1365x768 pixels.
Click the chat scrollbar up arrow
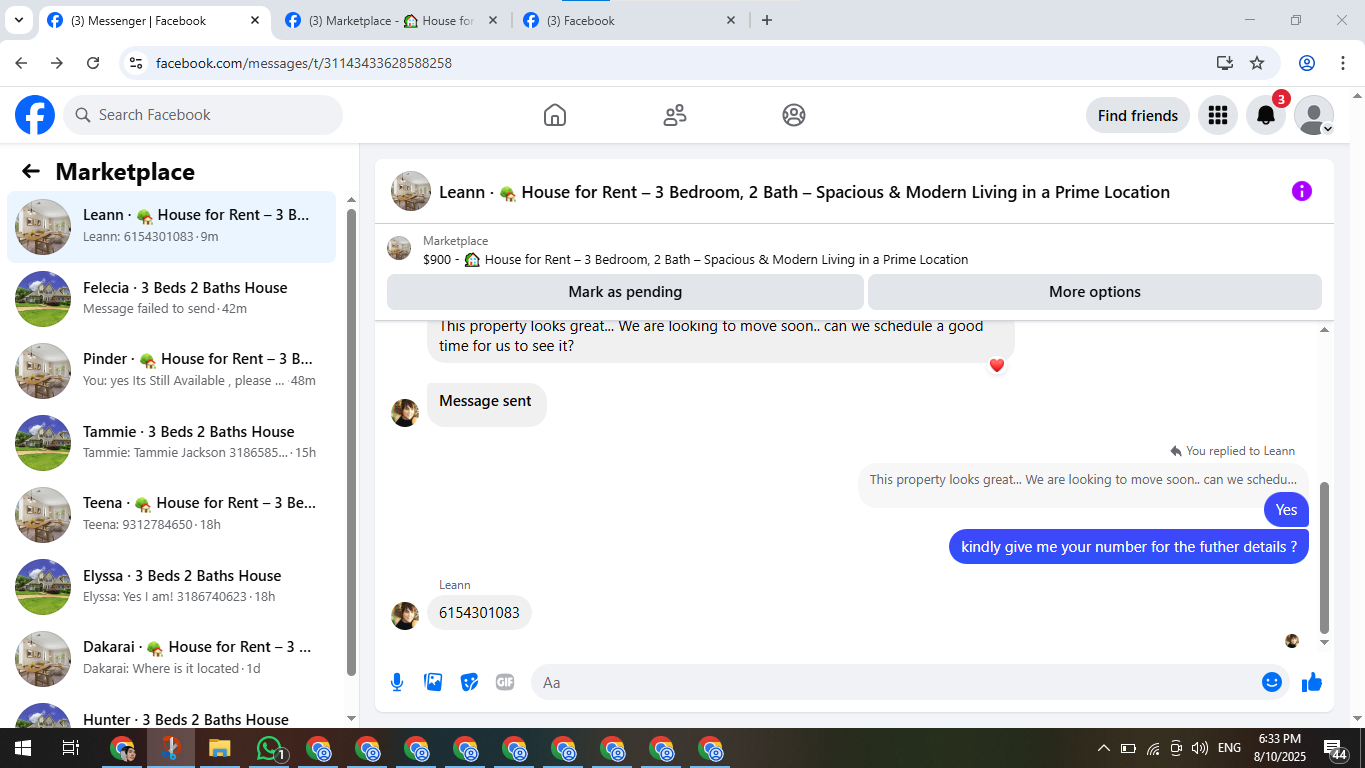tap(1325, 329)
